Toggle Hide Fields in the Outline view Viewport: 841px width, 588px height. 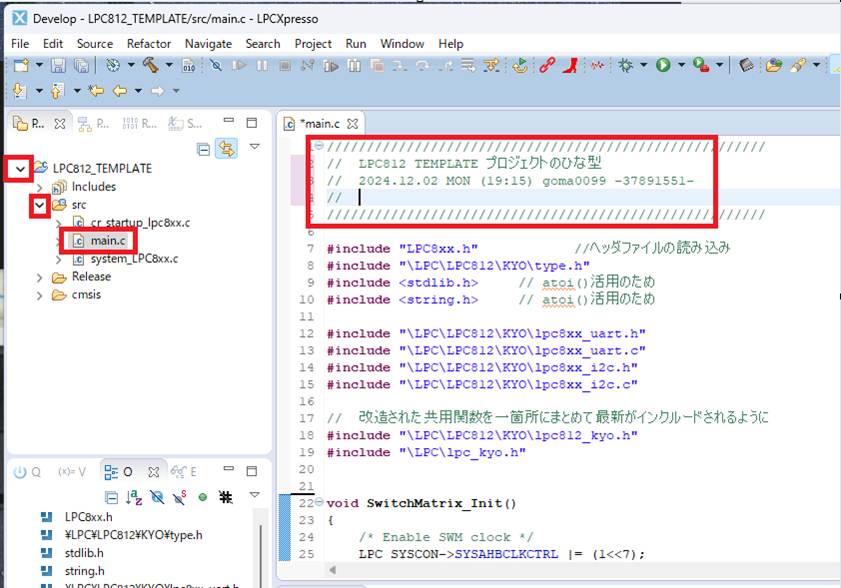pos(157,496)
